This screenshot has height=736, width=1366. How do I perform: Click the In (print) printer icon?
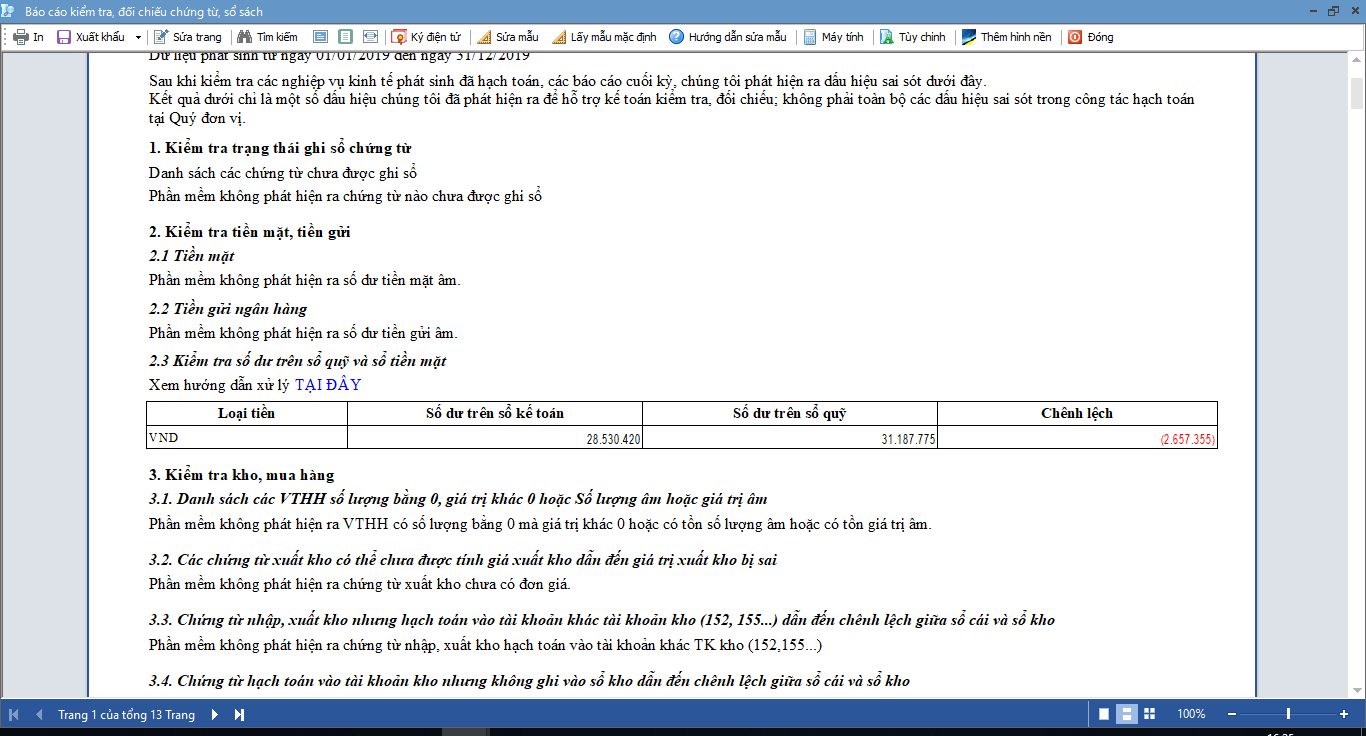[x=20, y=37]
